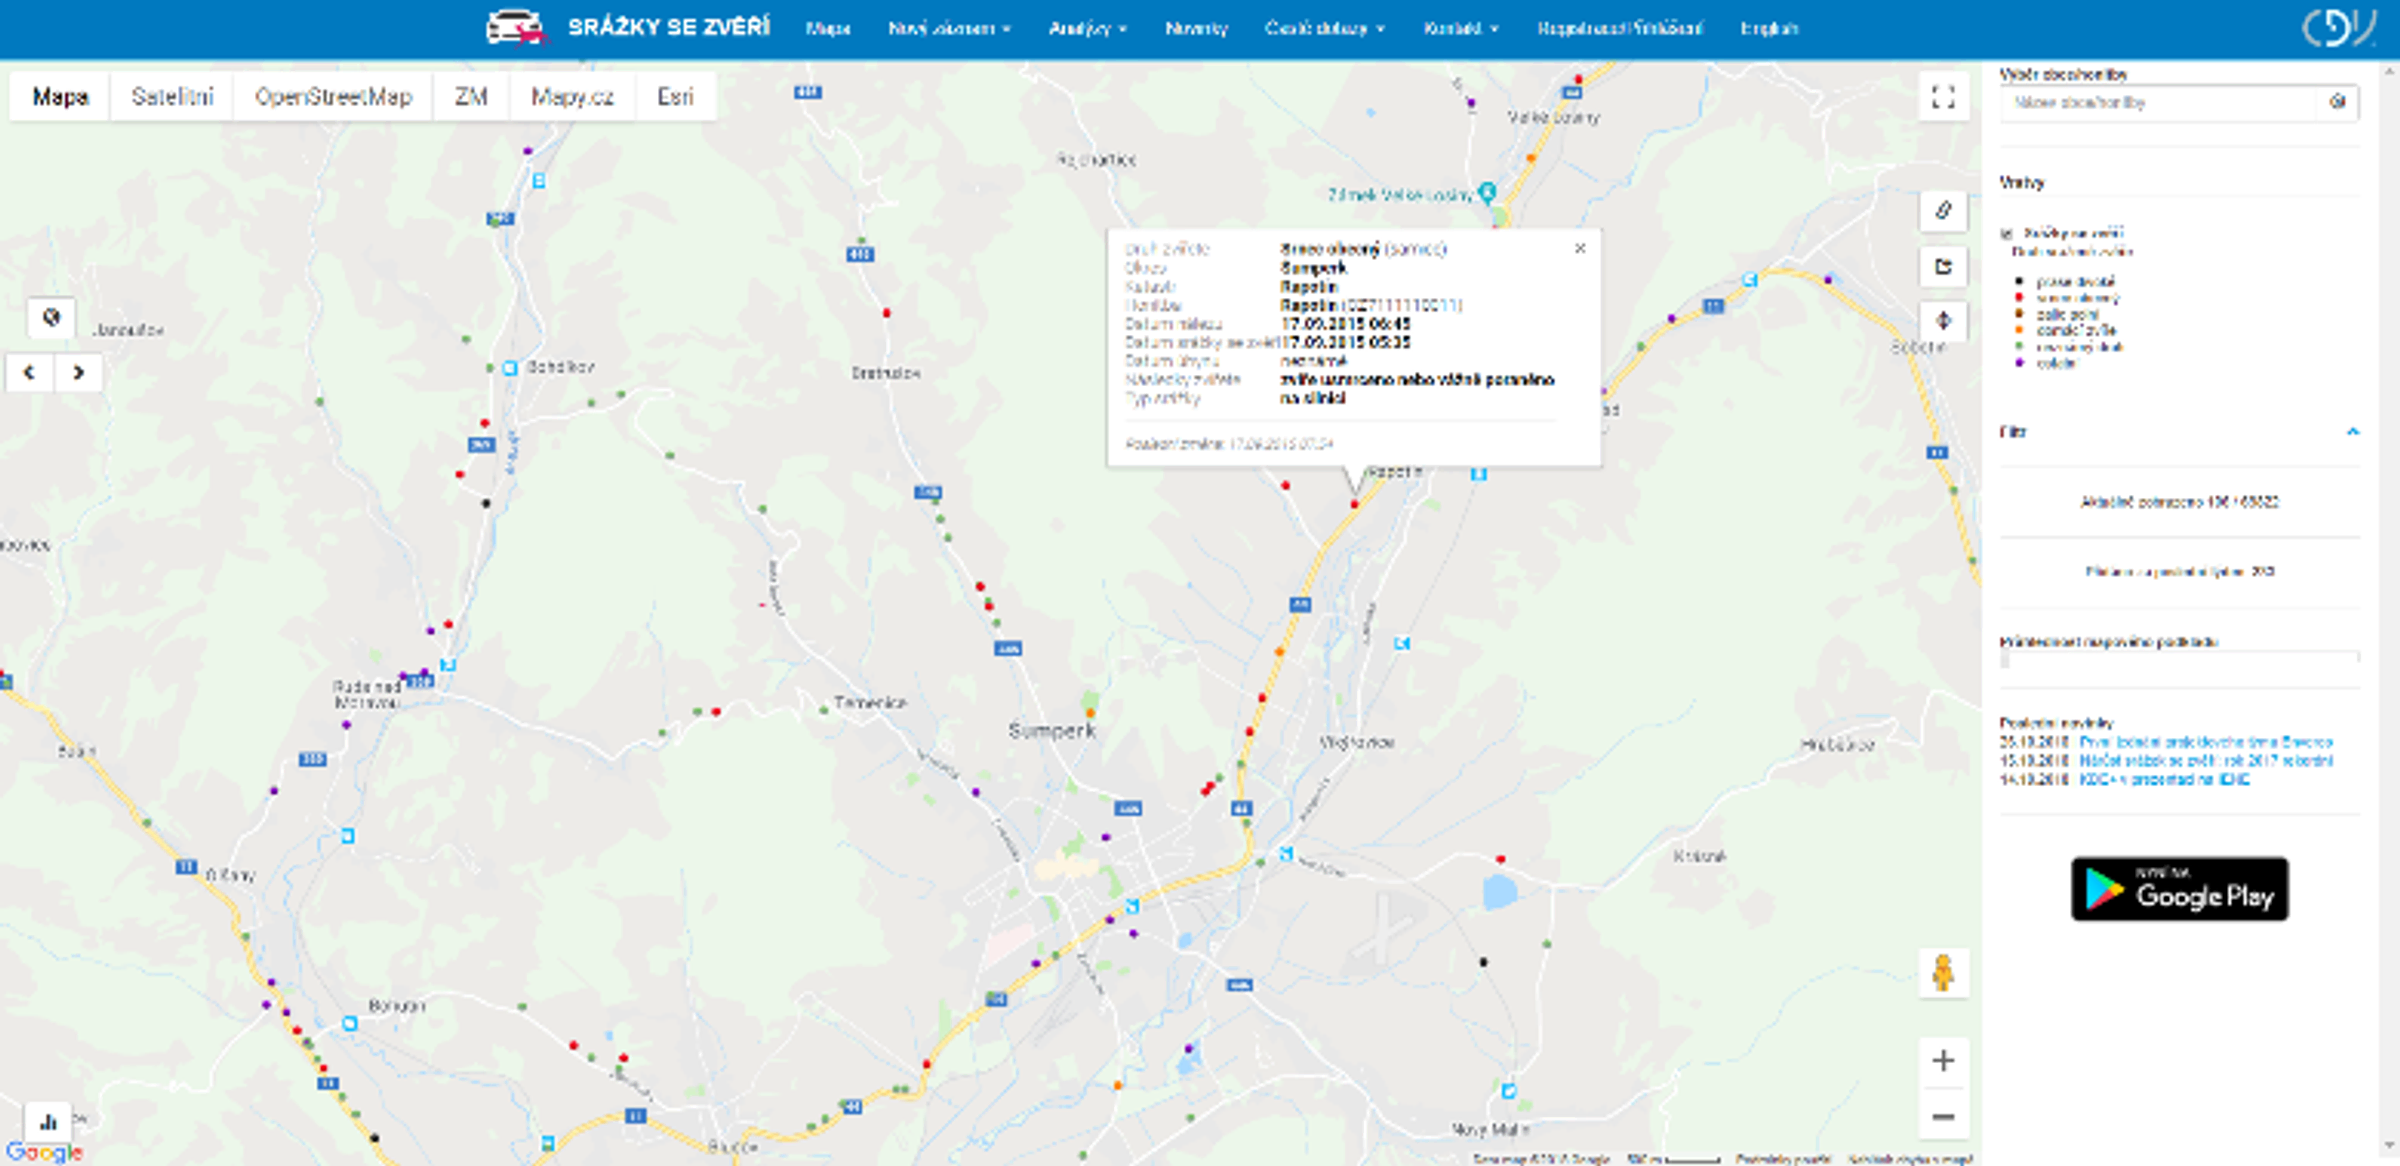Switch to the Satelitní map tab

coord(172,97)
